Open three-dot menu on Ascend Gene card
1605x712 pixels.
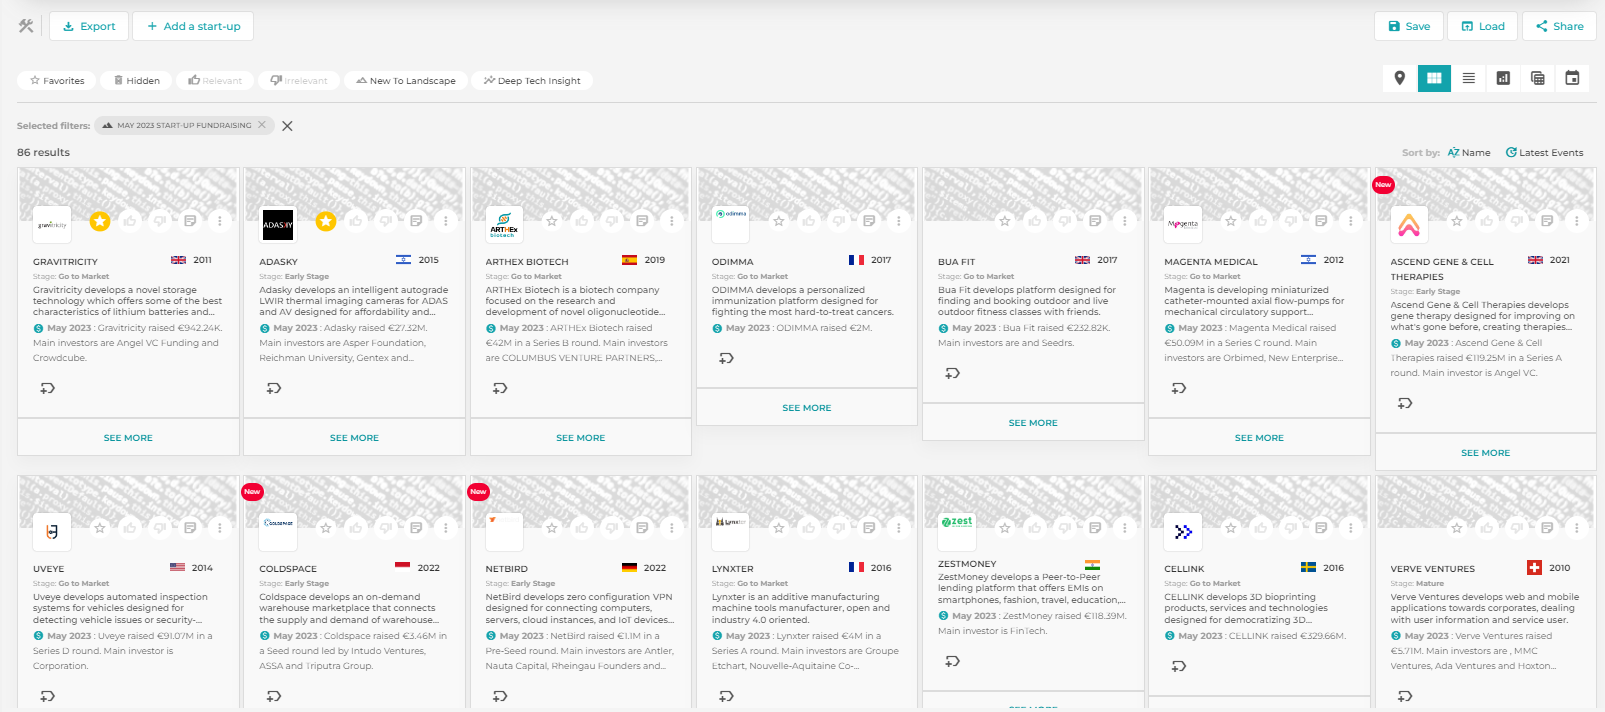1577,221
